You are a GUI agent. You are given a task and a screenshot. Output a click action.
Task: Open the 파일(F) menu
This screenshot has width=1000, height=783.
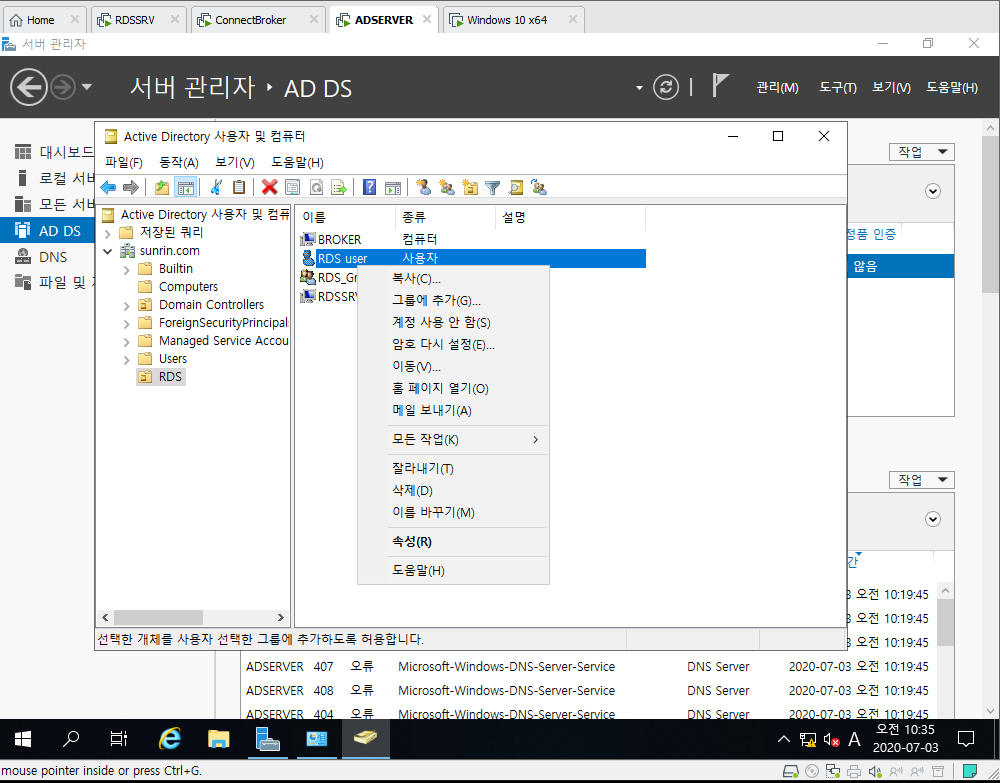pos(124,163)
